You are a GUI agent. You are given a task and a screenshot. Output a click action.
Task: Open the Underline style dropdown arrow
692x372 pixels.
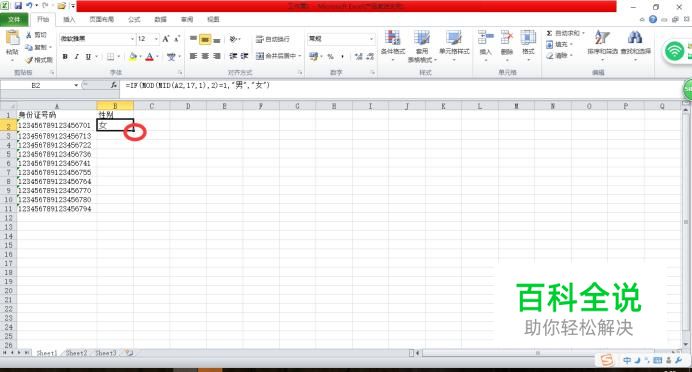pyautogui.click(x=96, y=56)
